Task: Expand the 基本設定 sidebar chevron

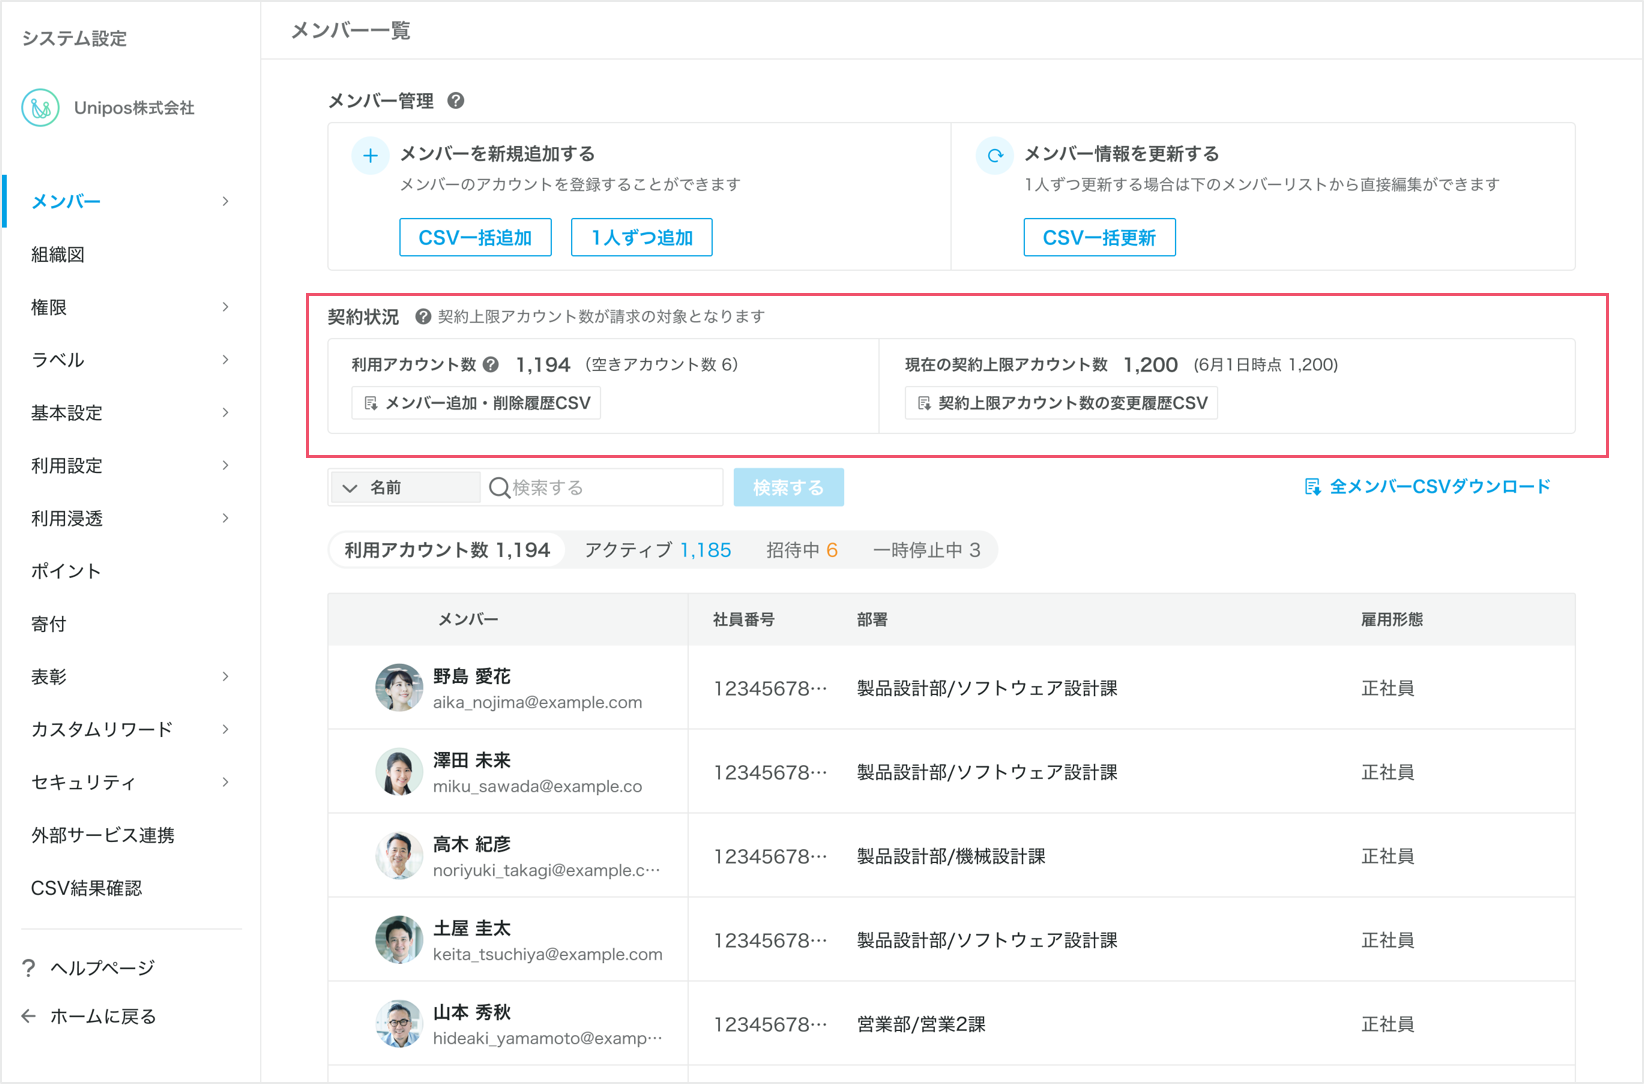Action: click(x=226, y=412)
